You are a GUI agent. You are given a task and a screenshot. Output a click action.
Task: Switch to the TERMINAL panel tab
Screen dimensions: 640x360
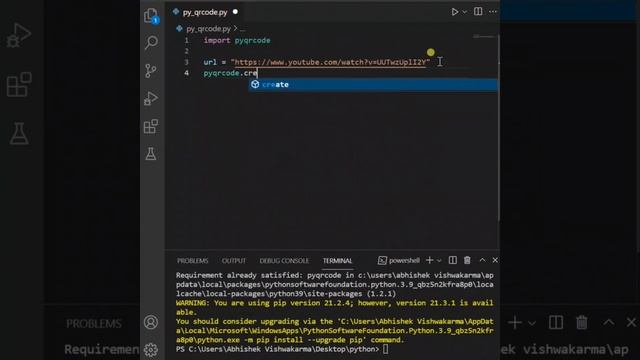click(337, 260)
